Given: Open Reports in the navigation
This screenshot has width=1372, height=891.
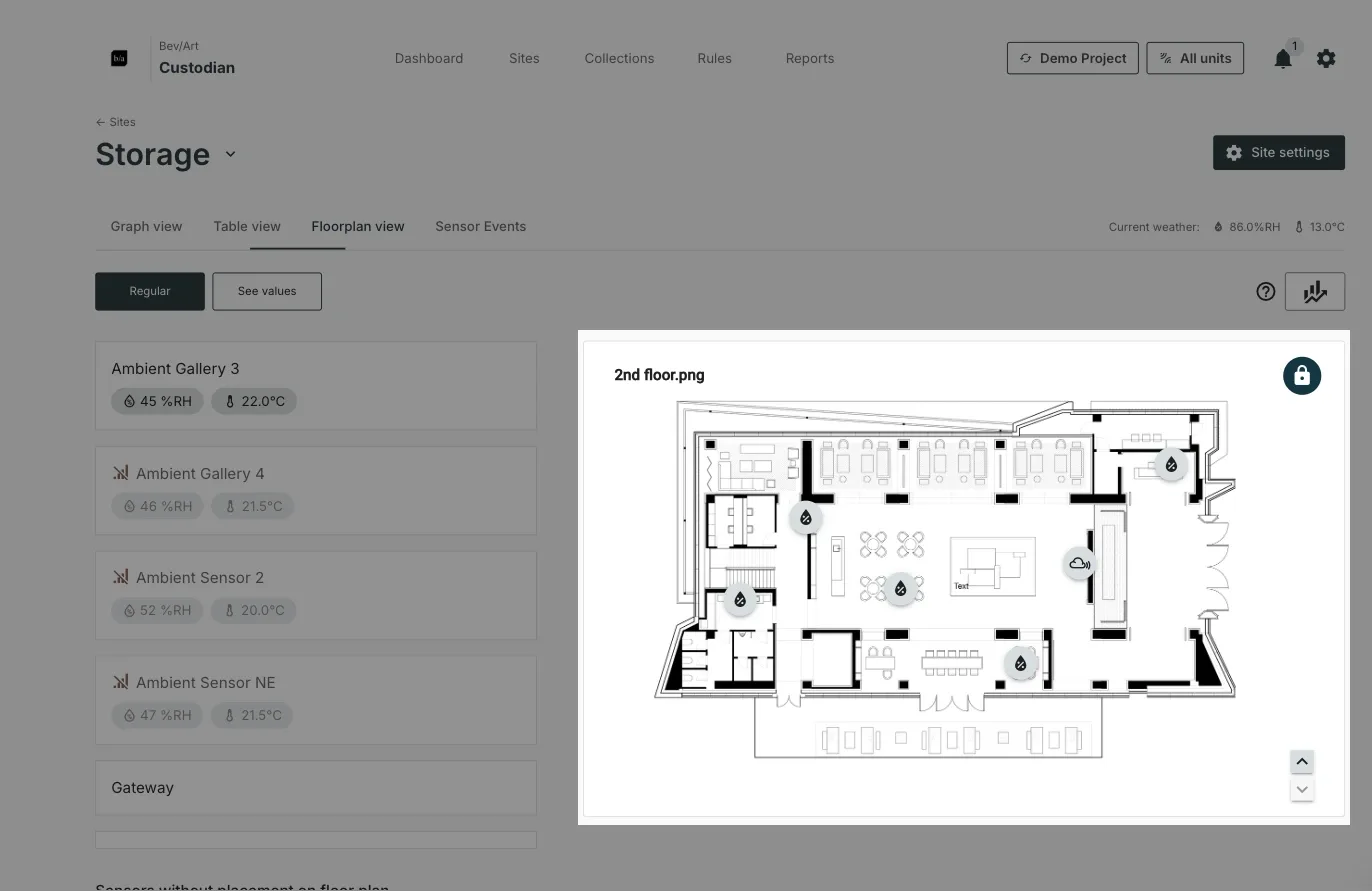Looking at the screenshot, I should pyautogui.click(x=810, y=58).
